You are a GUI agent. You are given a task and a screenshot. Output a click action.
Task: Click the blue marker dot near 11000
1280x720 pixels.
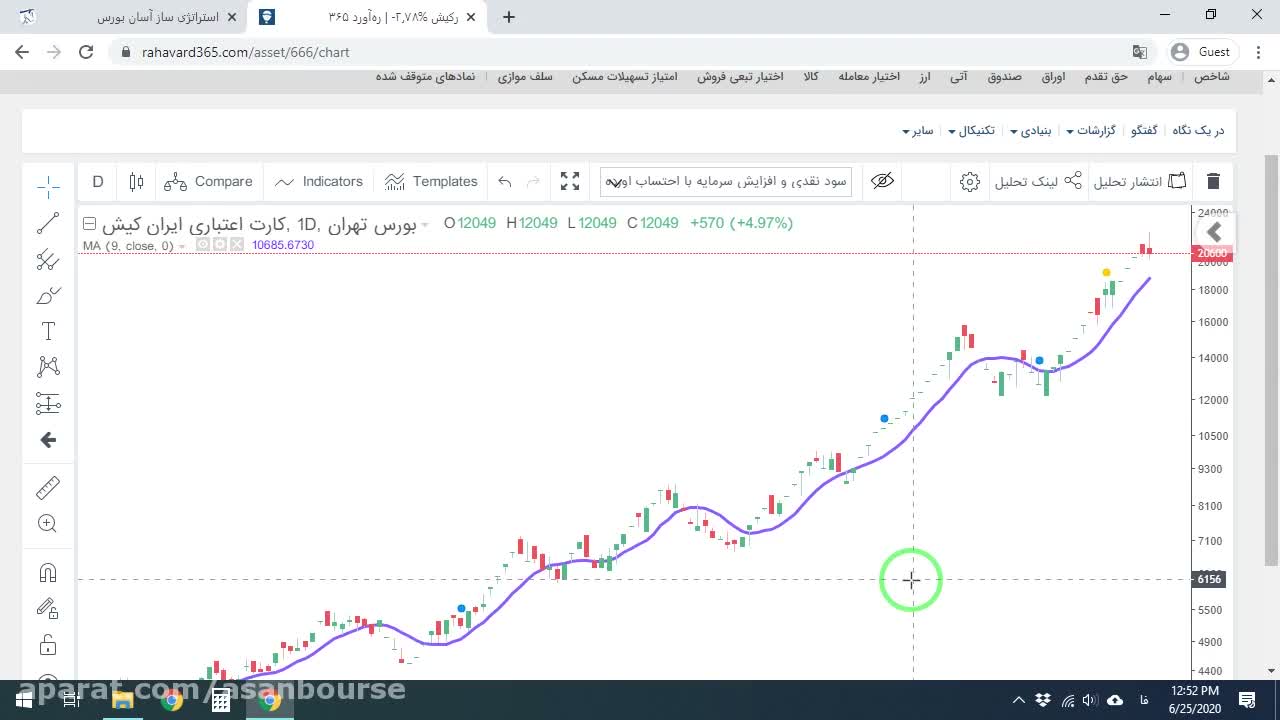coord(884,418)
